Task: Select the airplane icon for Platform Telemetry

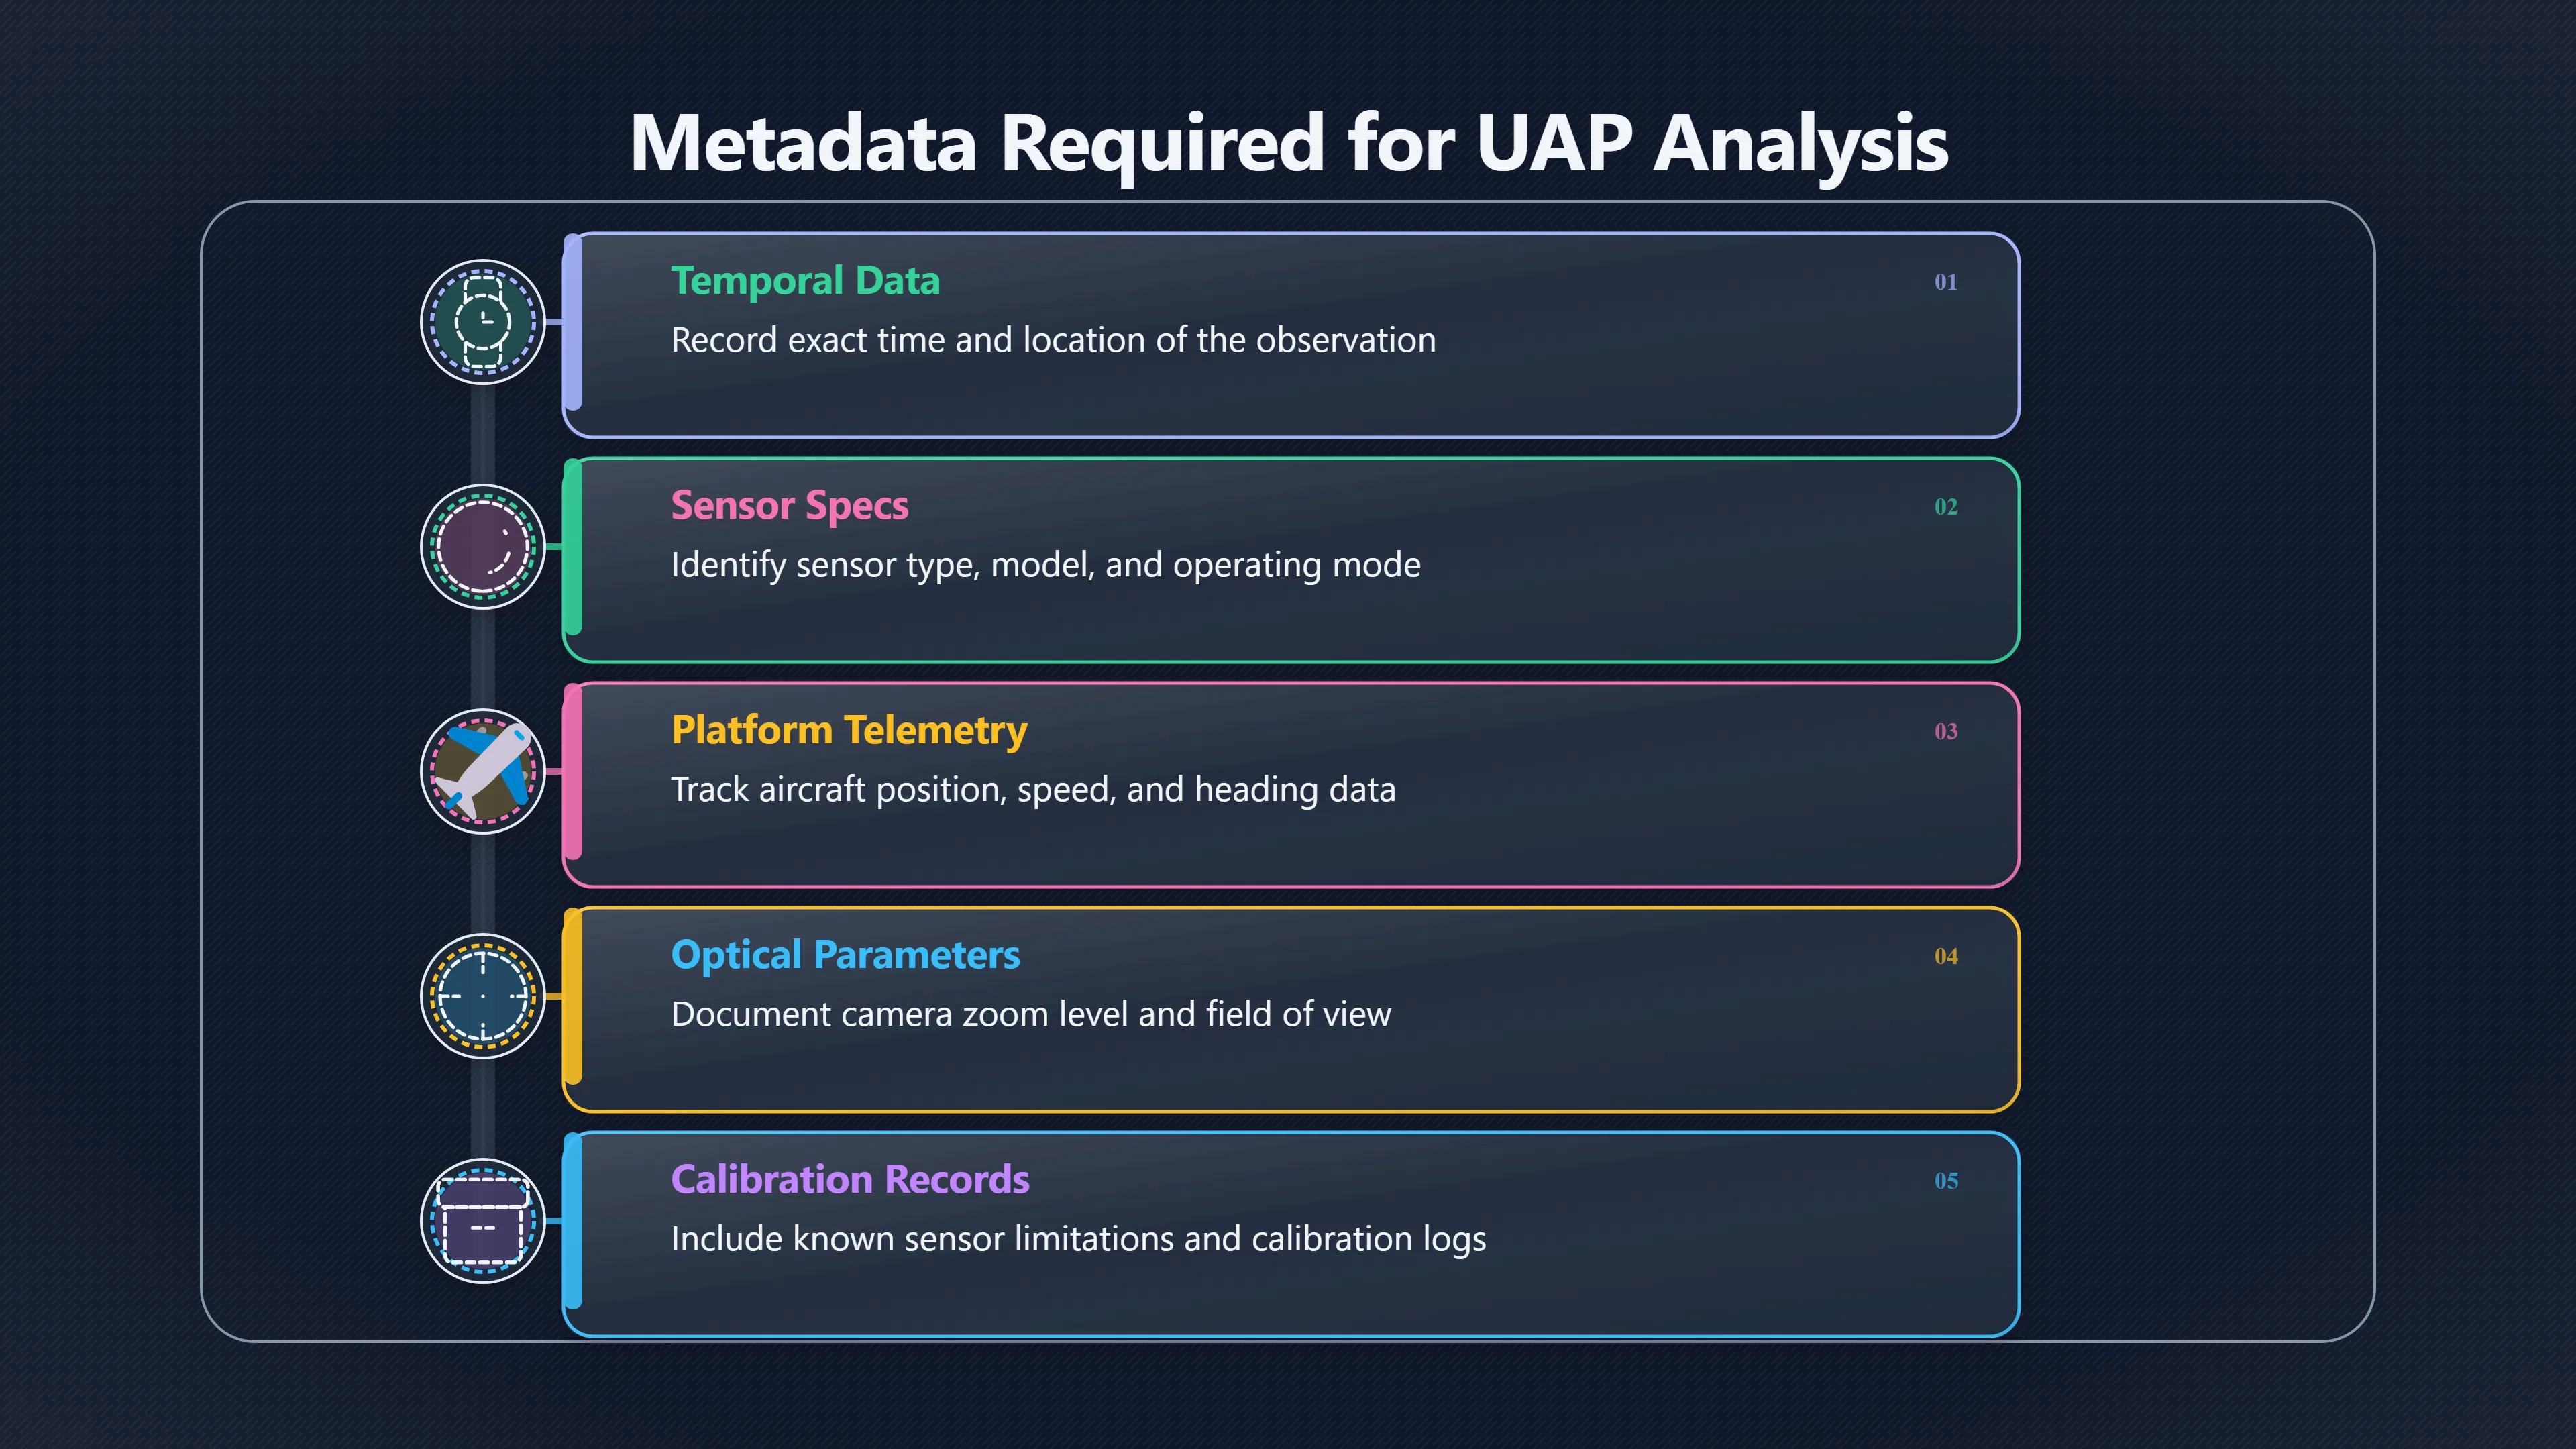Action: [x=483, y=771]
